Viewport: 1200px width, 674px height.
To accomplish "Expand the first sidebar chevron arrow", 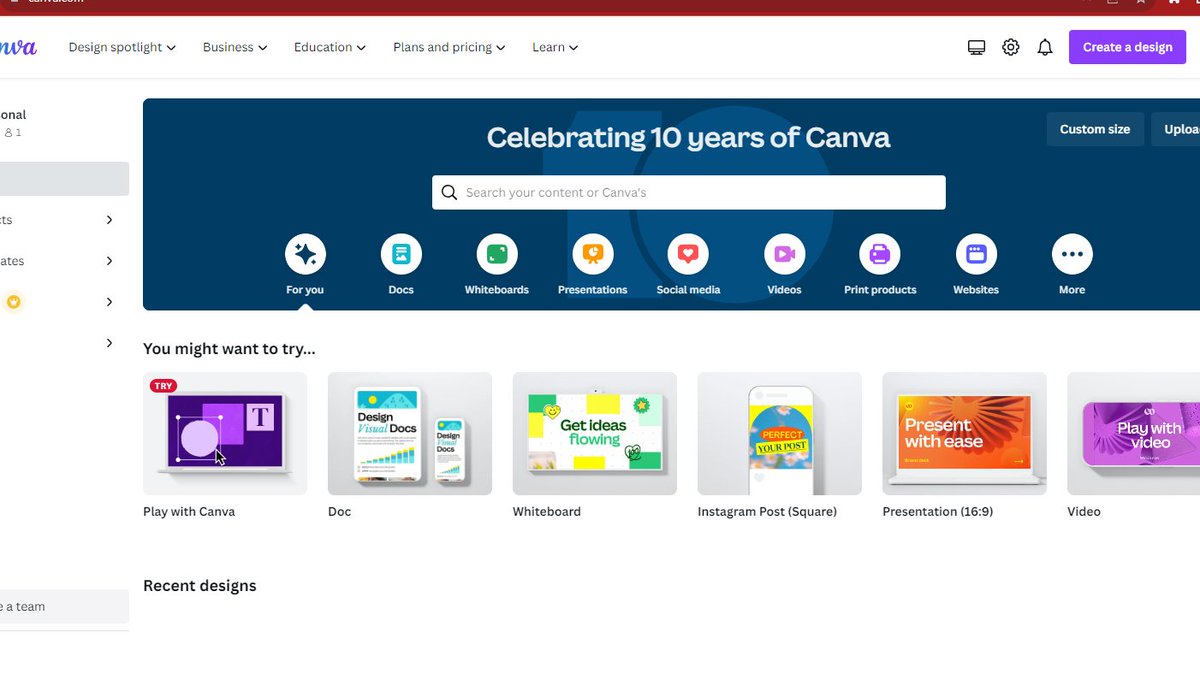I will (110, 220).
